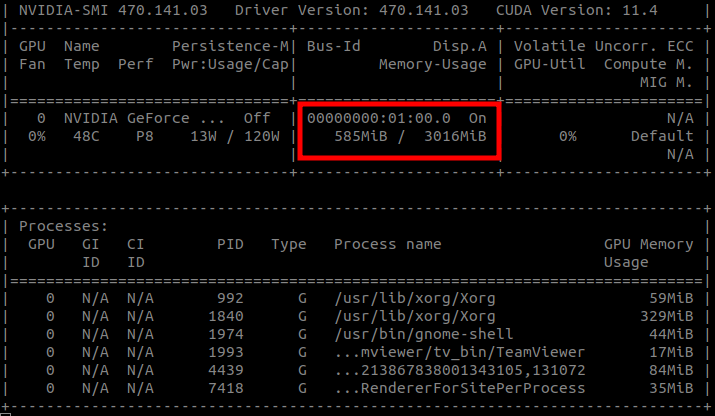715x416 pixels.
Task: Click the CUDA Version 11.4 text
Action: (577, 10)
